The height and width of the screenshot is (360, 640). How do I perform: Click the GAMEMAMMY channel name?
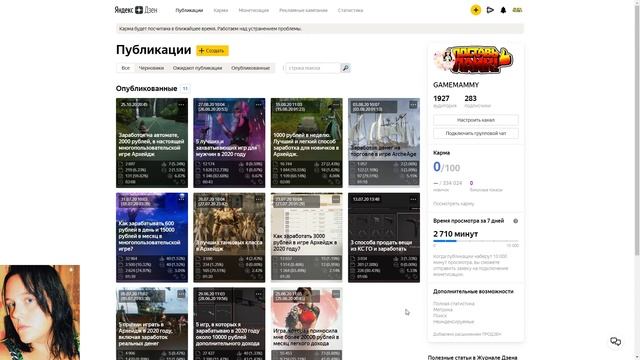(456, 85)
